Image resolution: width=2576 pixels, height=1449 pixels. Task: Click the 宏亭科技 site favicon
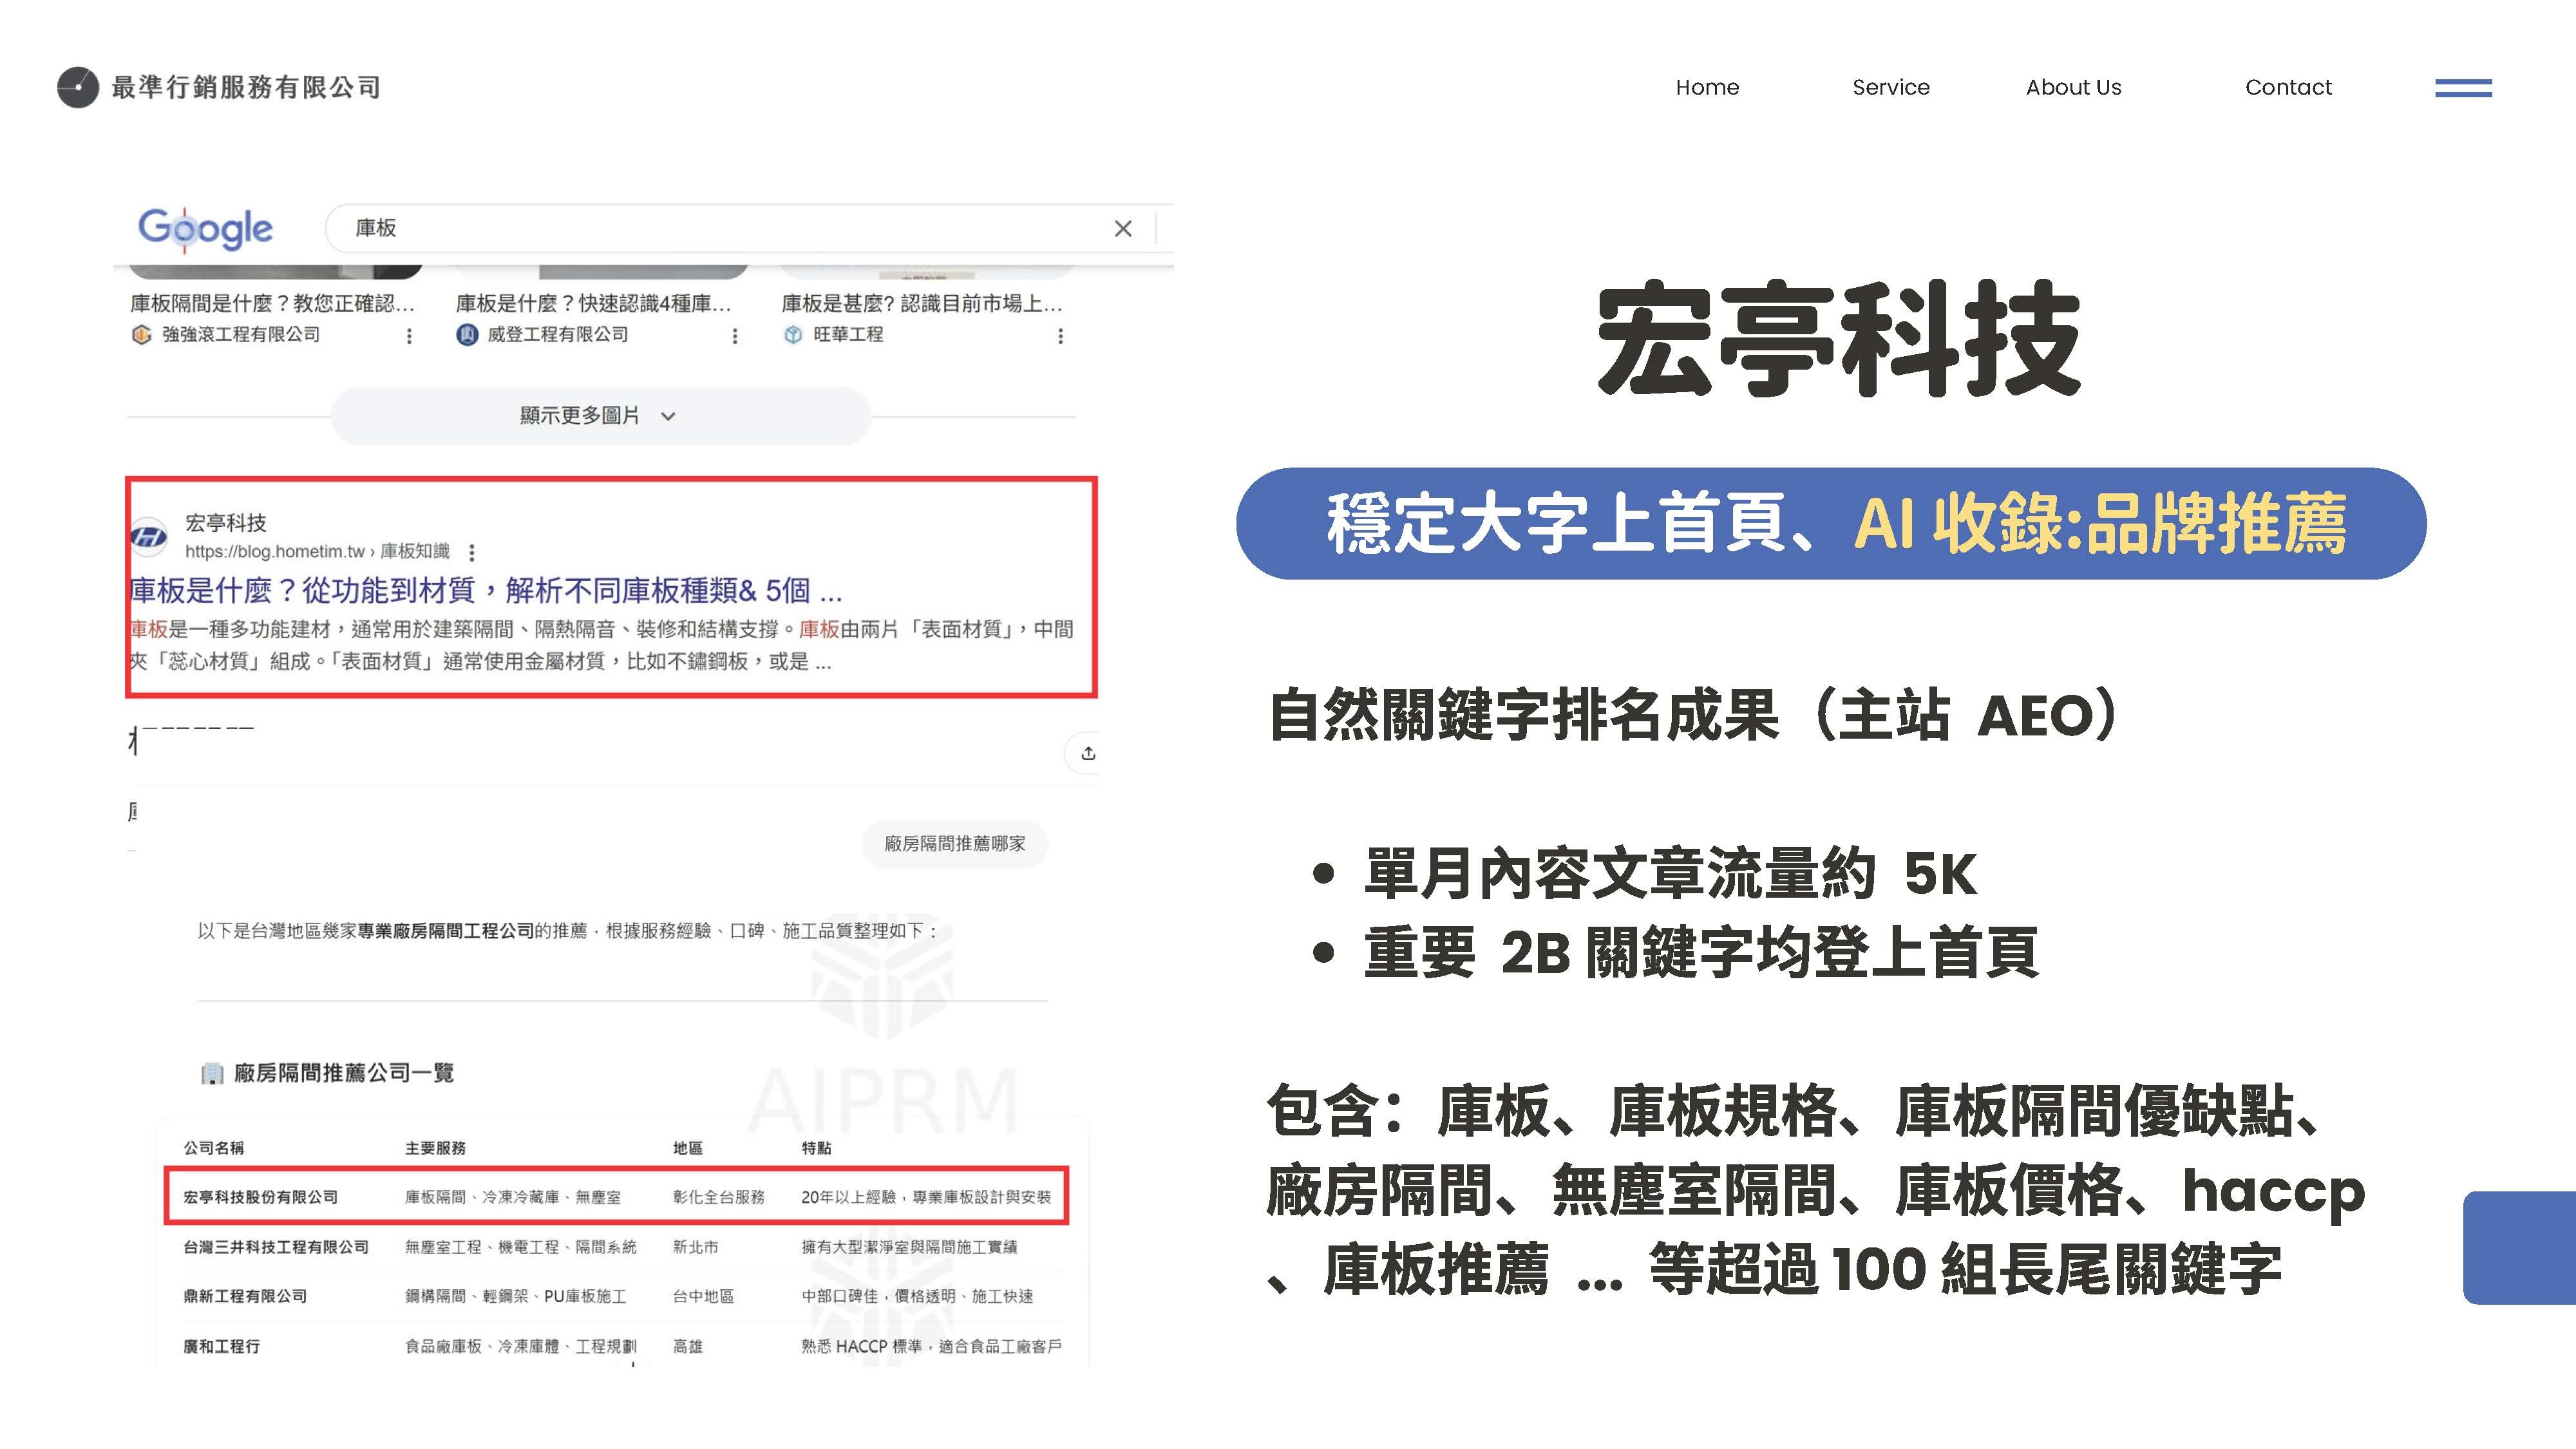150,537
